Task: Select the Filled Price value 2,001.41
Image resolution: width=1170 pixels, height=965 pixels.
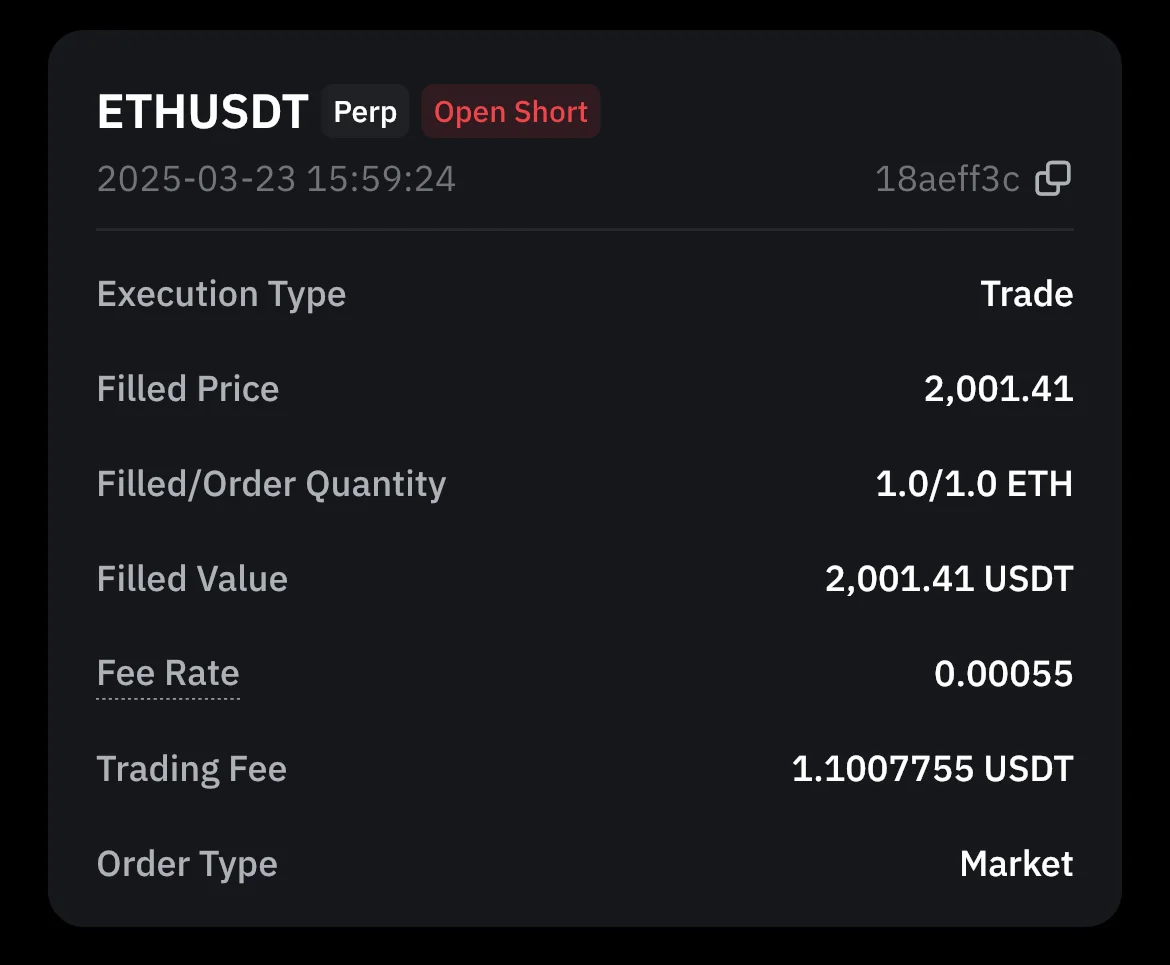Action: [998, 389]
